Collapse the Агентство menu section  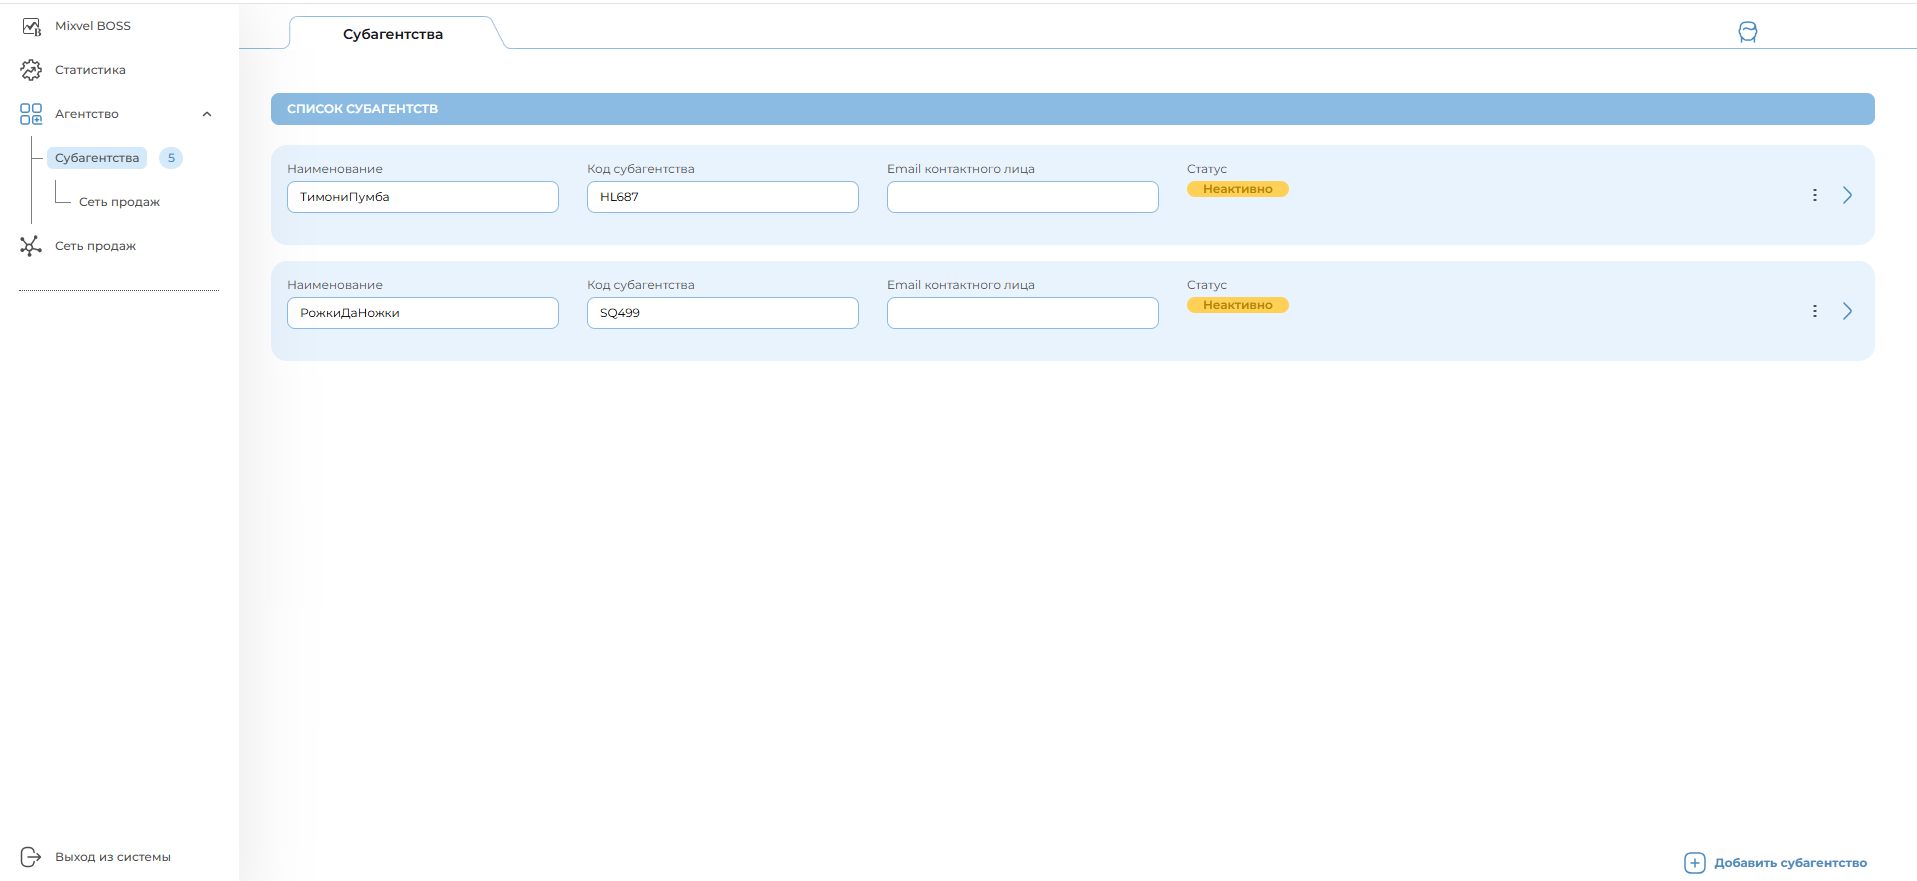207,114
